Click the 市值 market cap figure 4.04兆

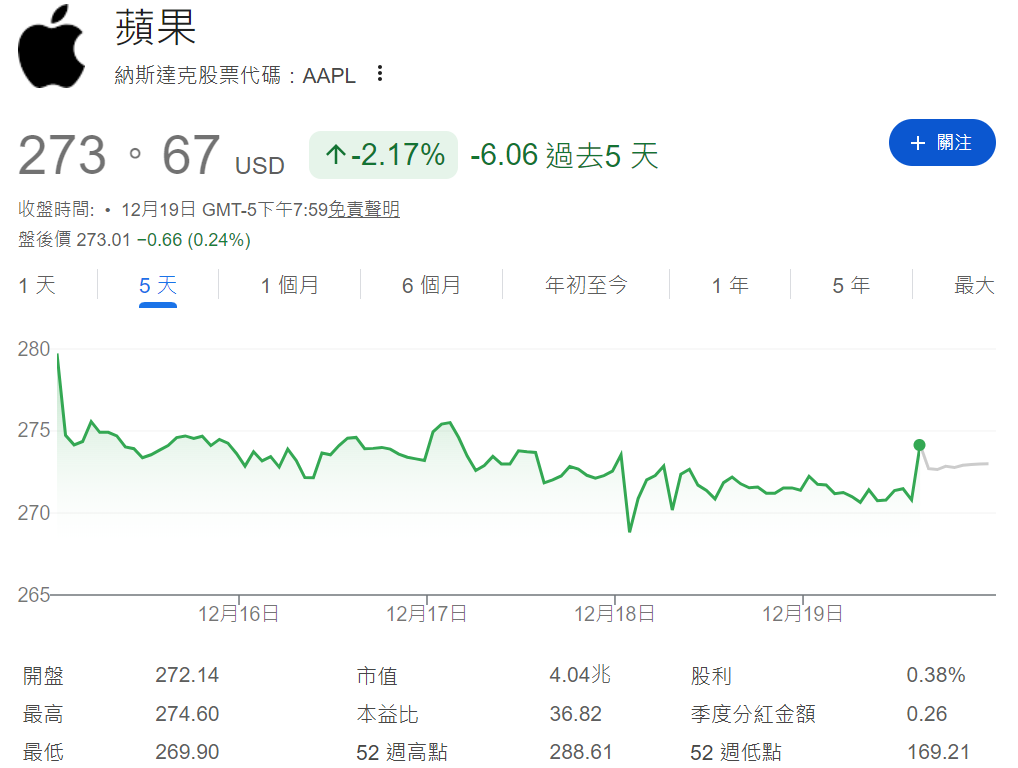[580, 675]
